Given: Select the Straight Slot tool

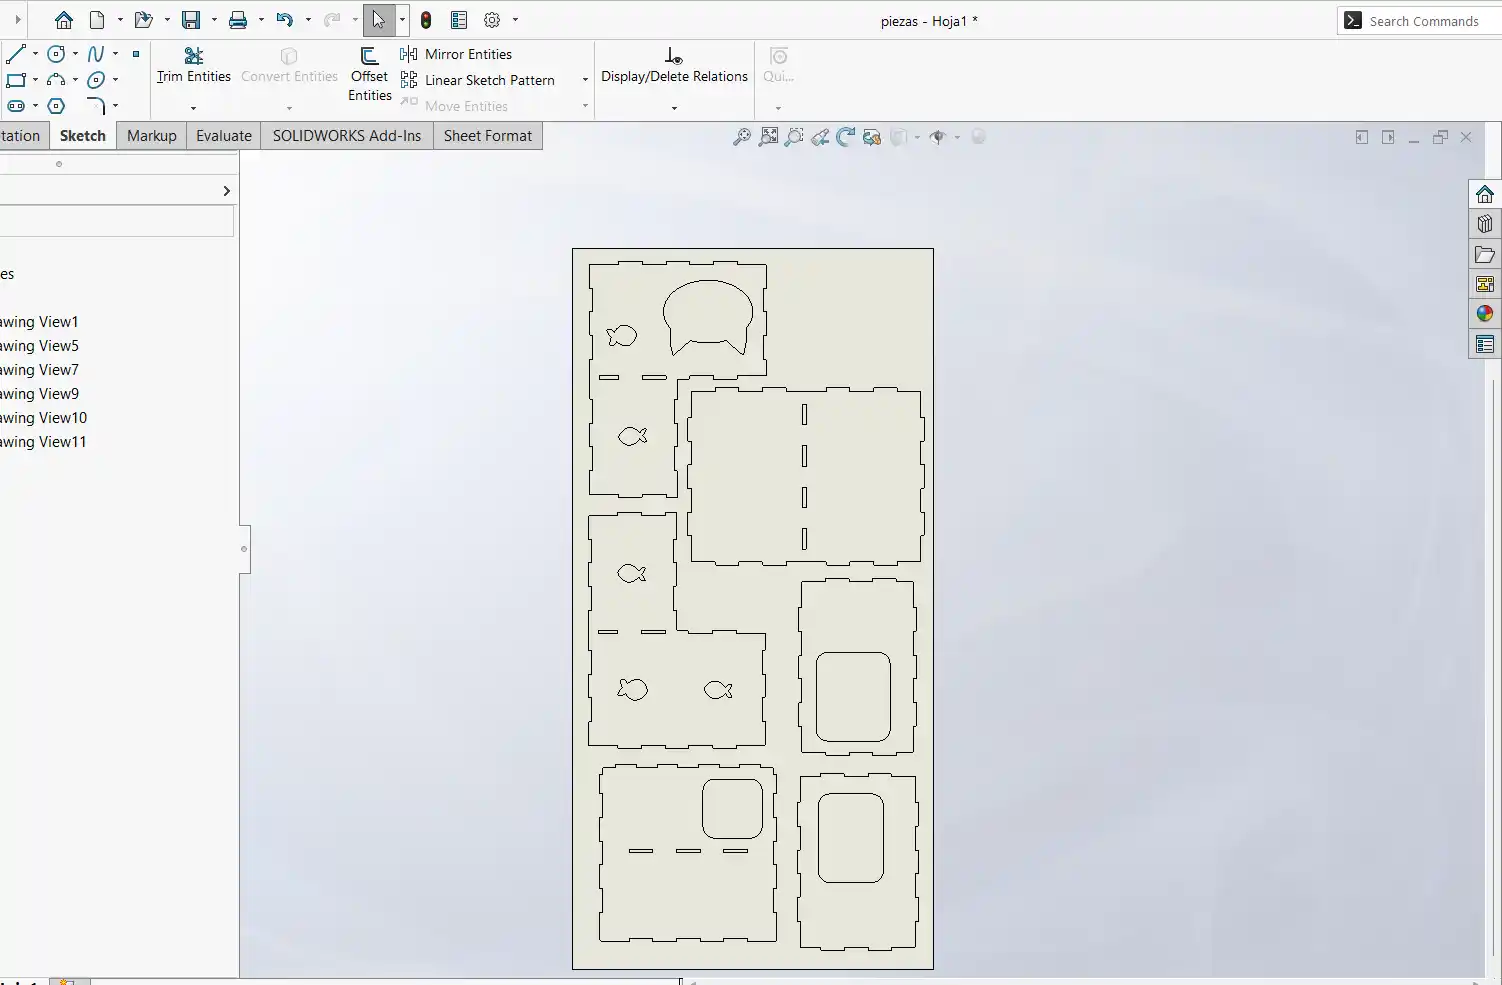Looking at the screenshot, I should [16, 106].
